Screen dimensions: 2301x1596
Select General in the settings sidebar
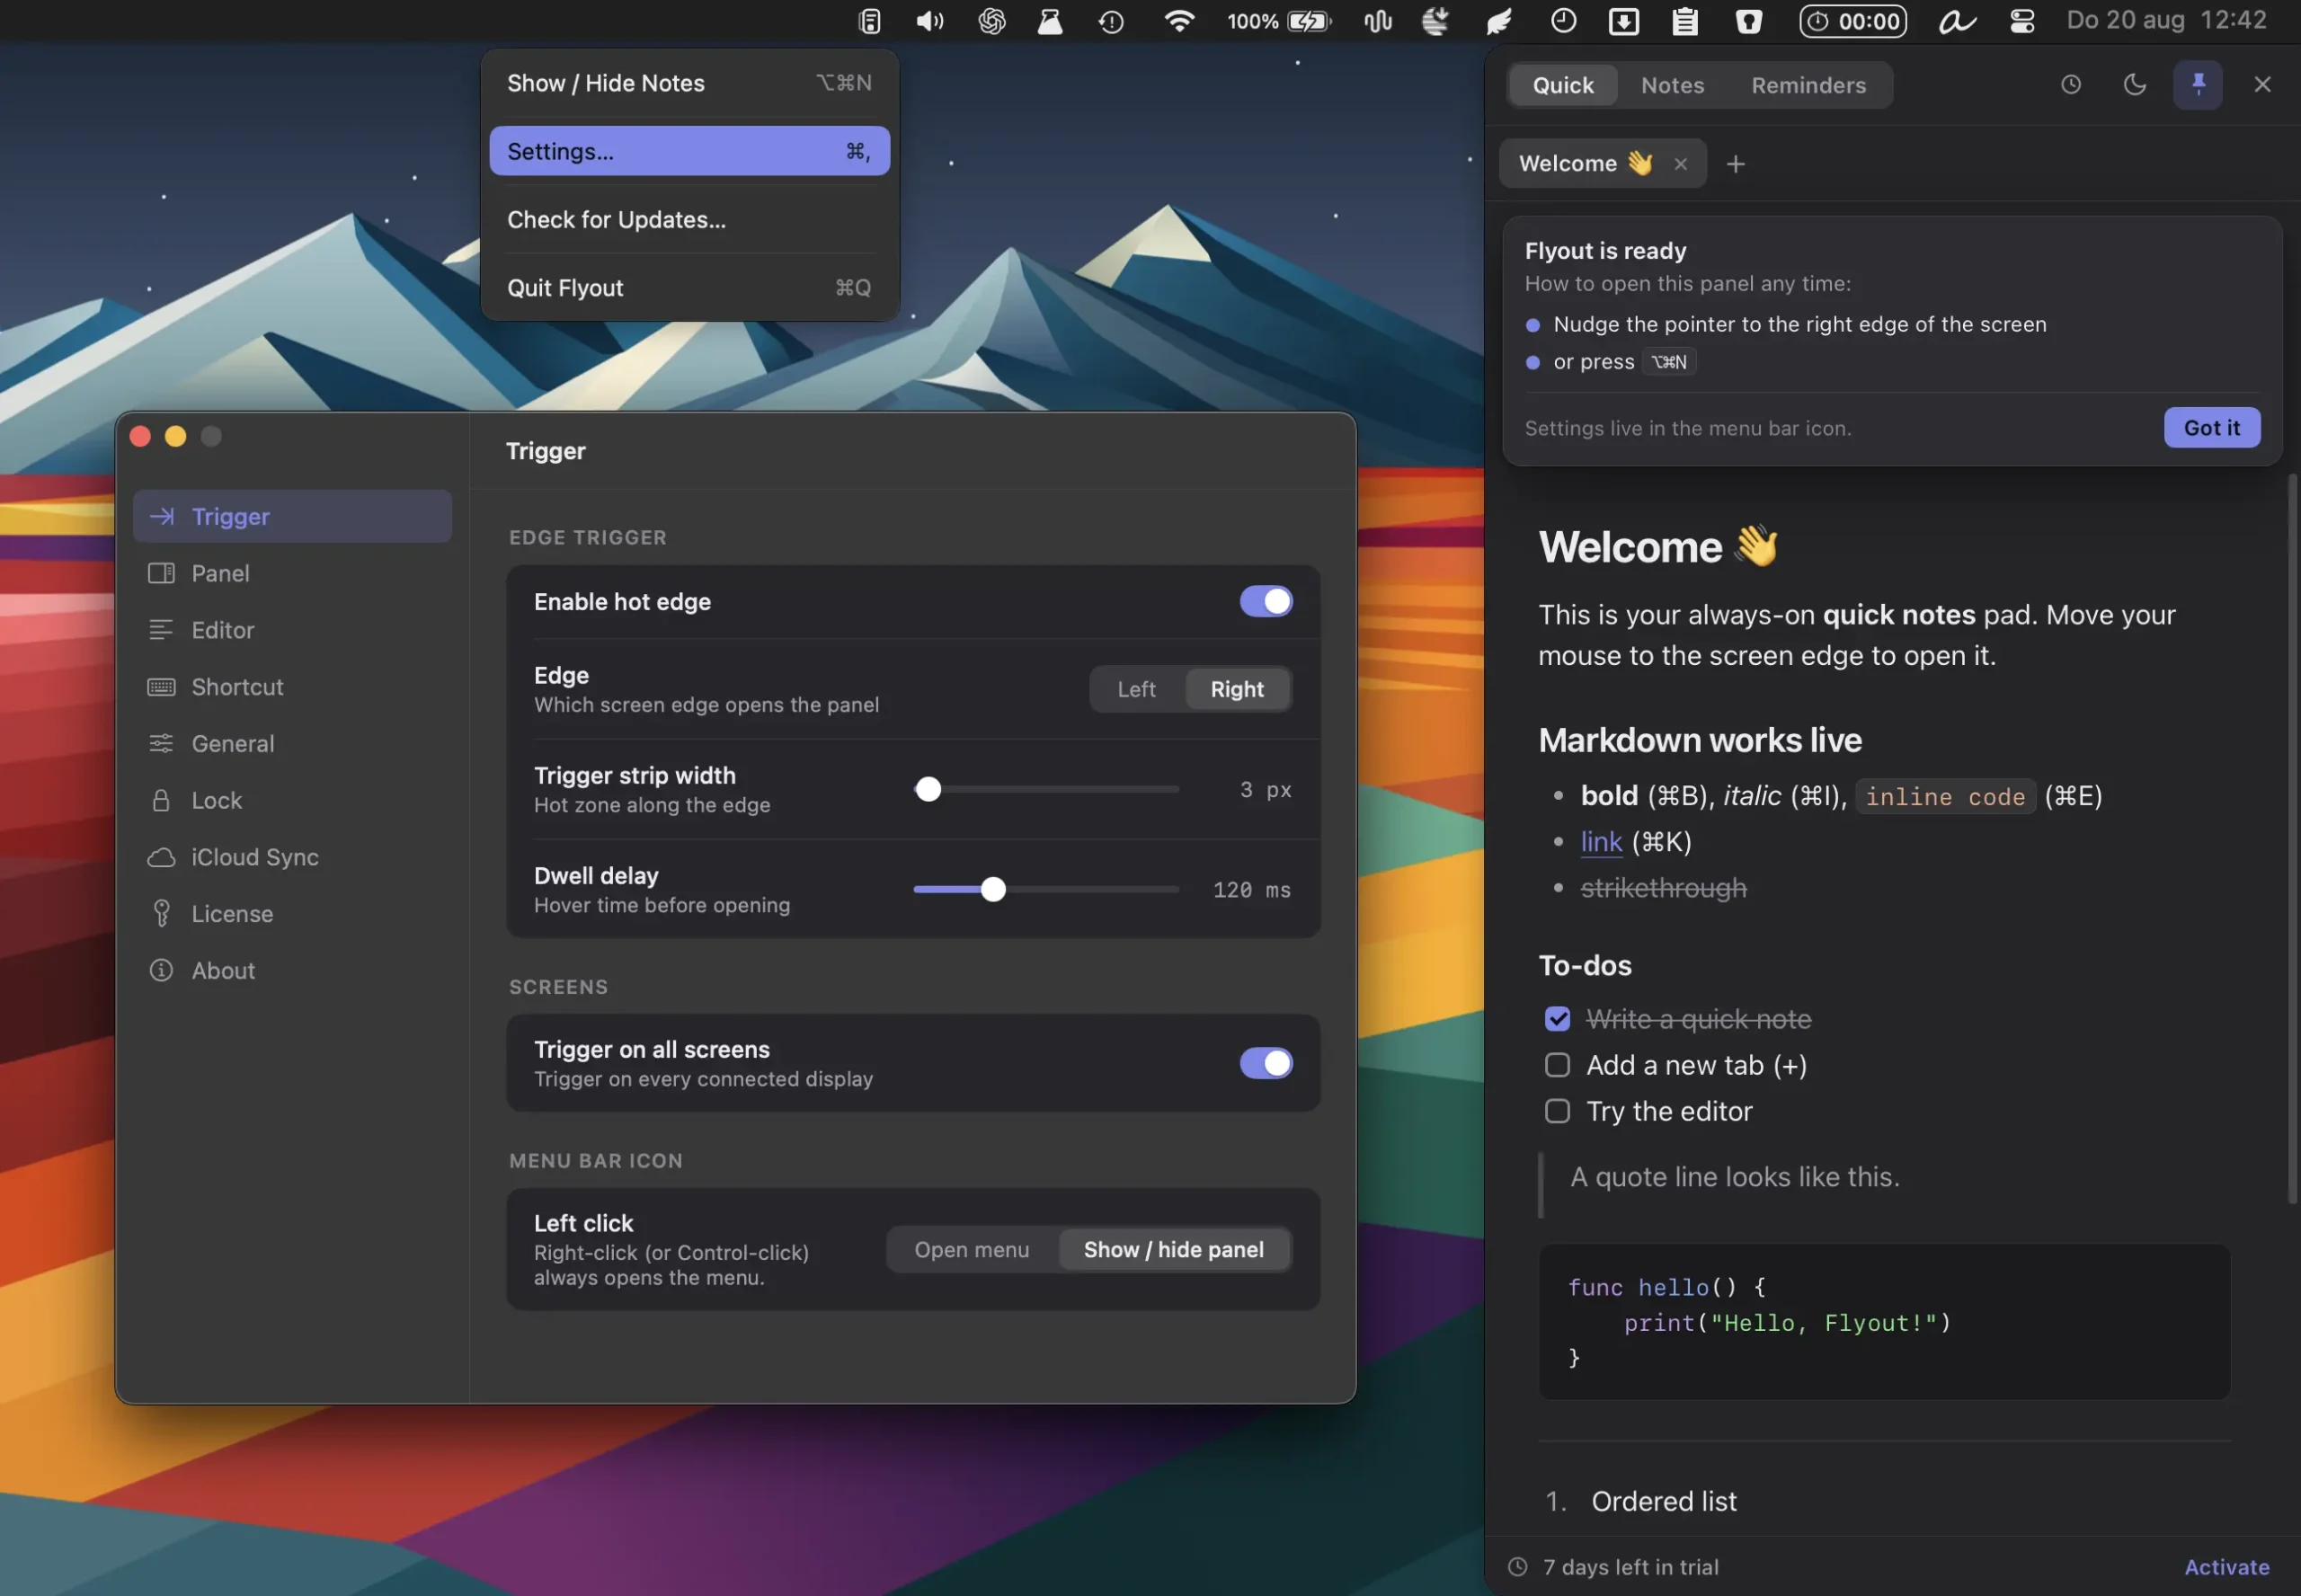[x=292, y=744]
